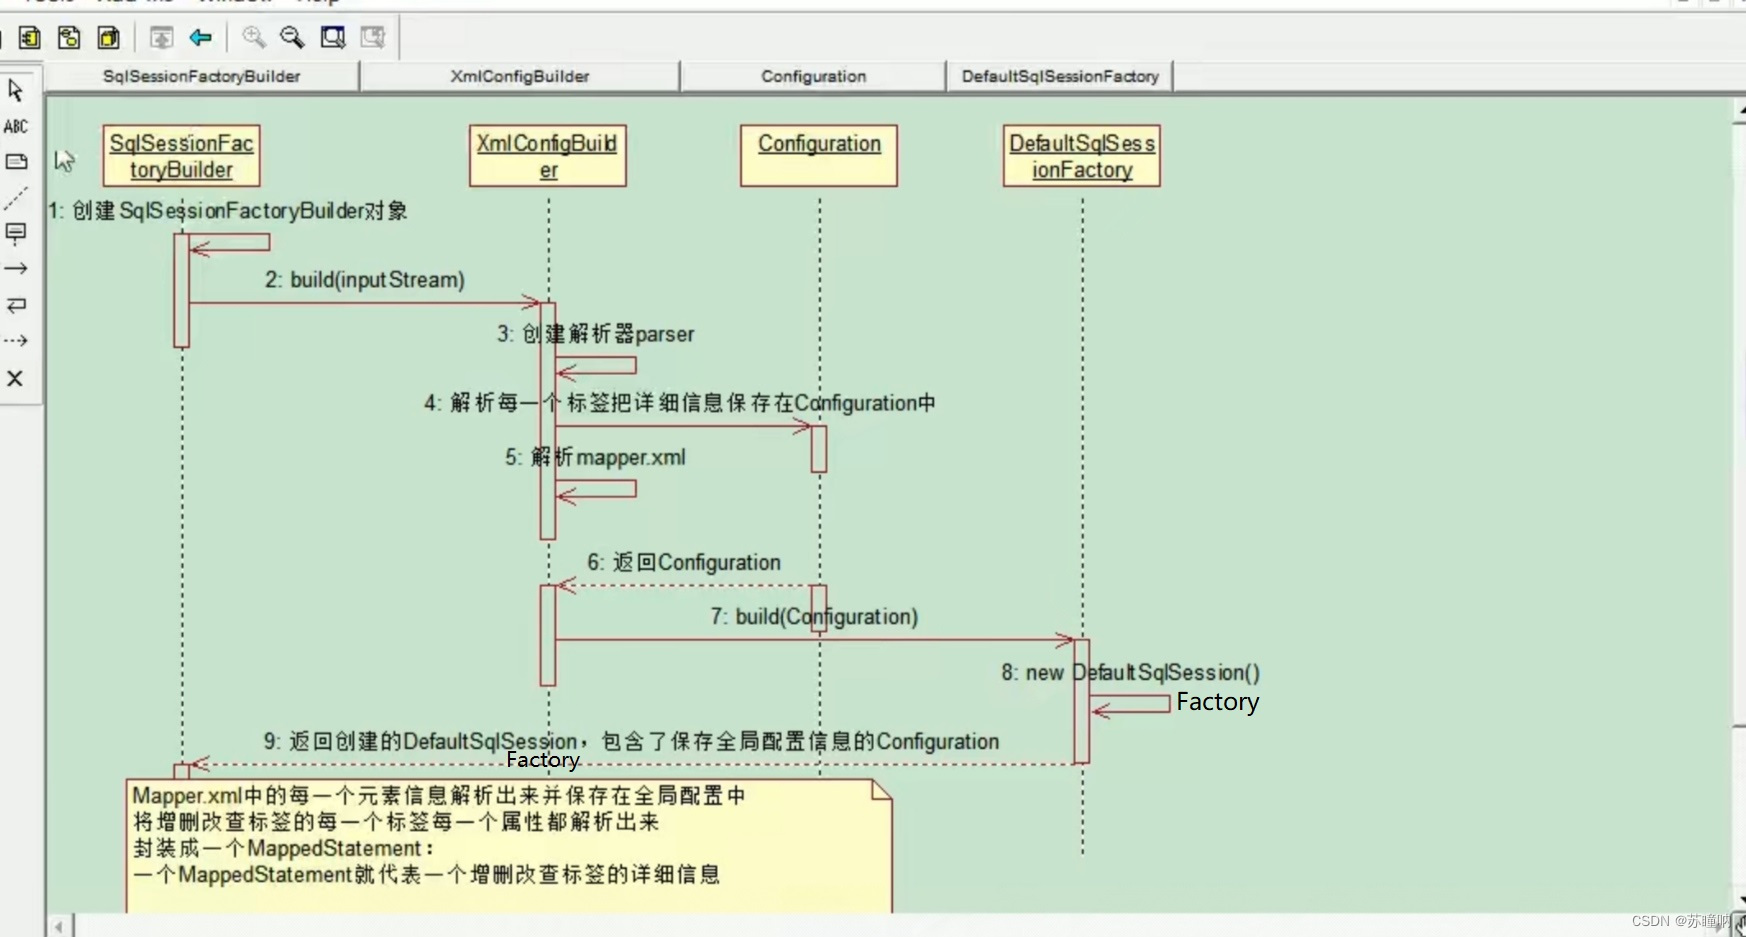Click the Zoom In magnifier icon
Viewport: 1746px width, 937px height.
(x=253, y=38)
